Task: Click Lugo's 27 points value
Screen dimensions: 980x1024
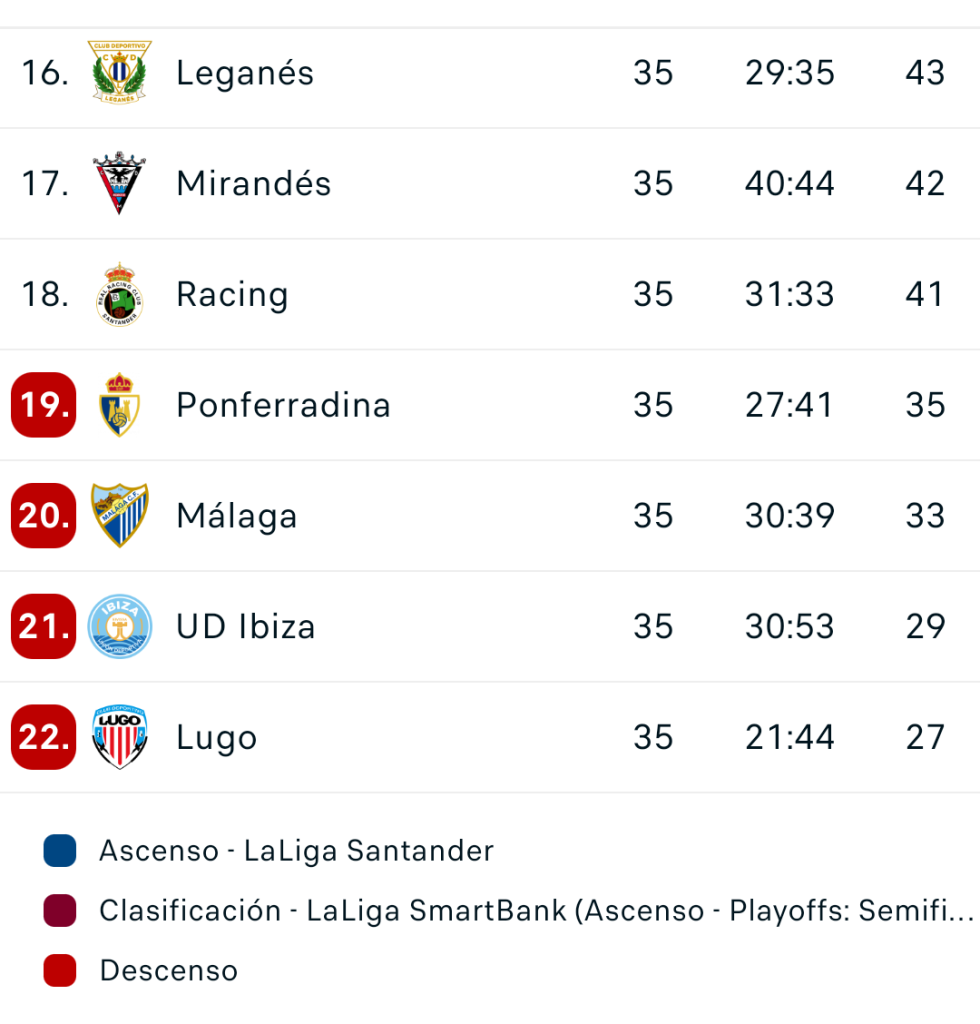Action: pyautogui.click(x=925, y=738)
